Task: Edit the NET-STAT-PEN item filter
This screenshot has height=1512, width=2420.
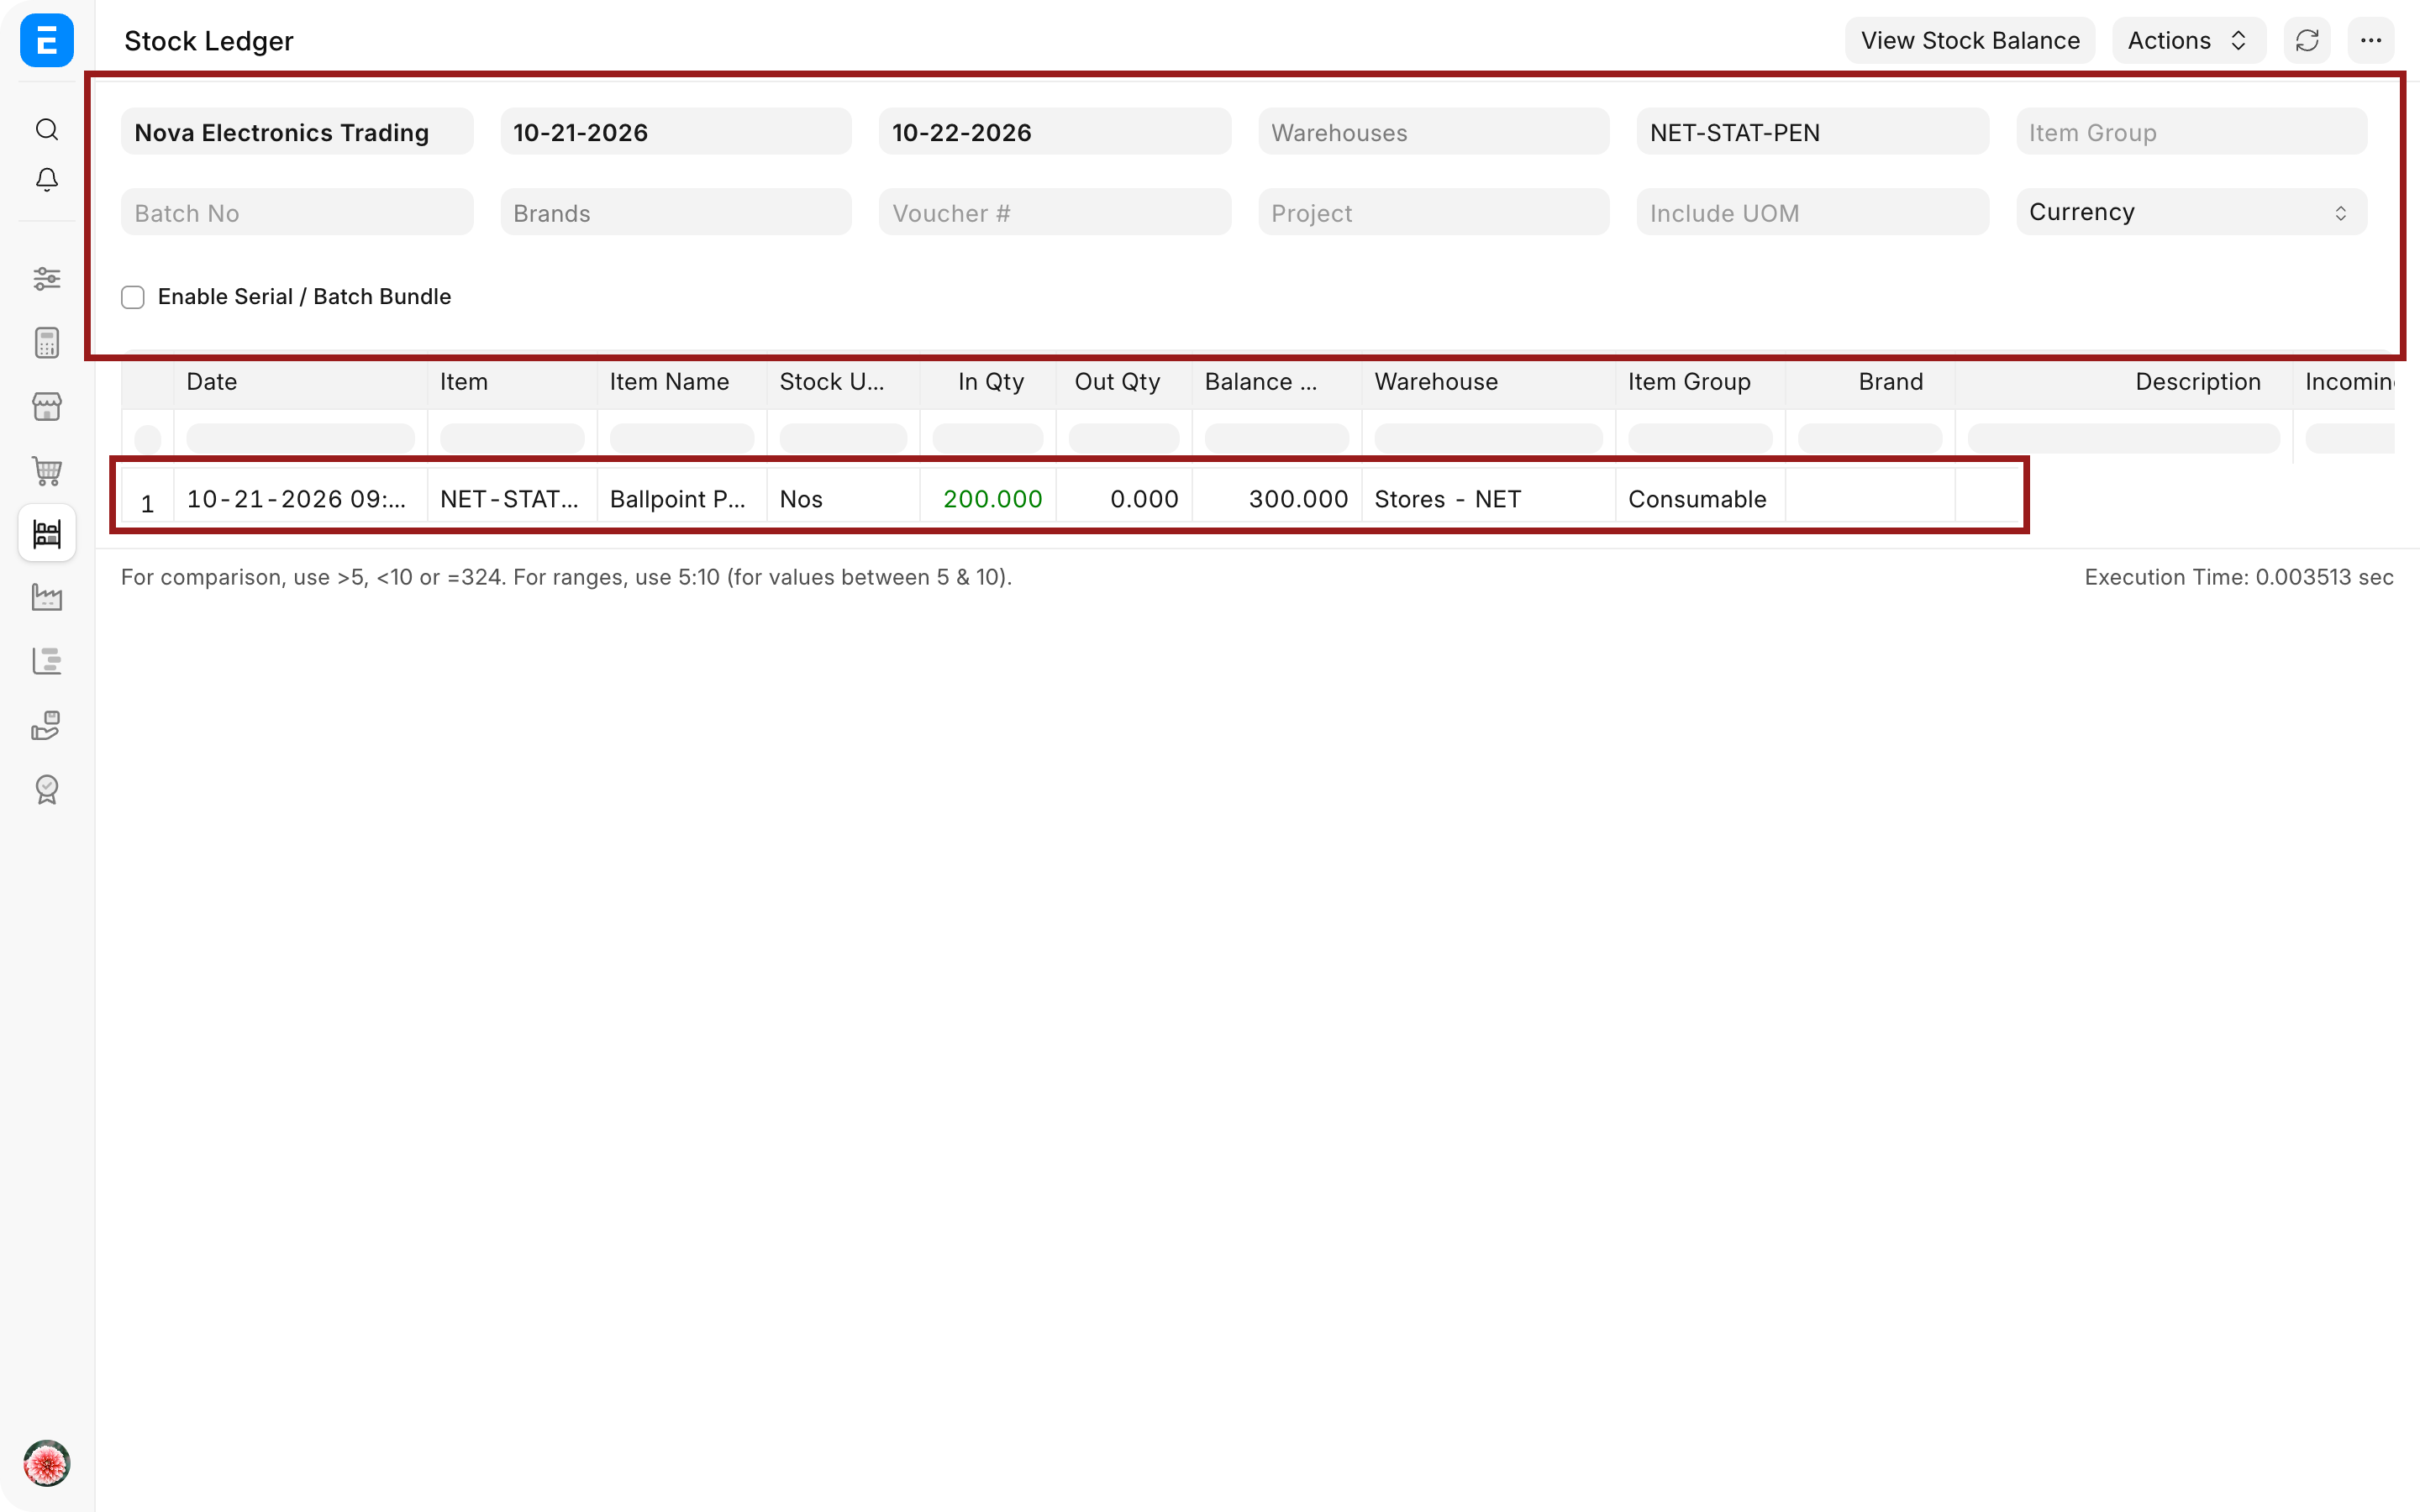Action: (x=1812, y=132)
